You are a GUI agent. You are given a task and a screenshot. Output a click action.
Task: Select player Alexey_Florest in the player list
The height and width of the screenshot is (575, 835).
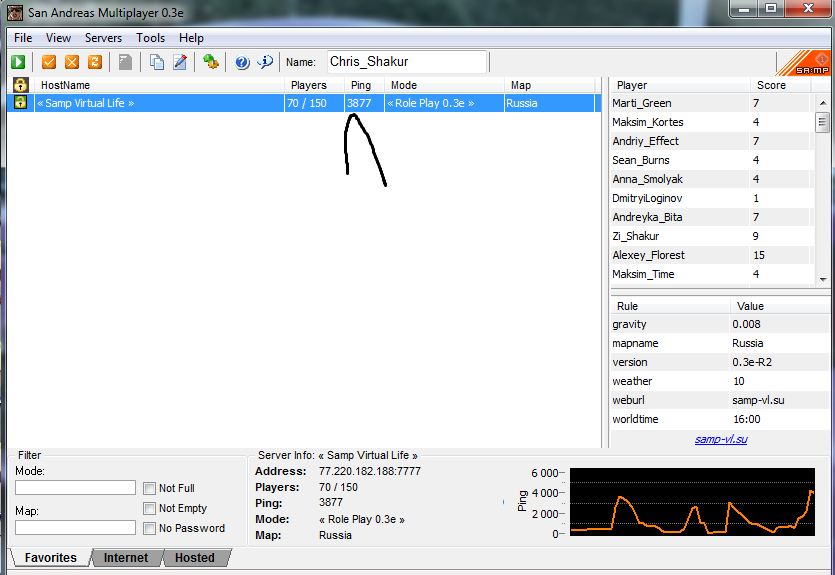click(x=713, y=255)
